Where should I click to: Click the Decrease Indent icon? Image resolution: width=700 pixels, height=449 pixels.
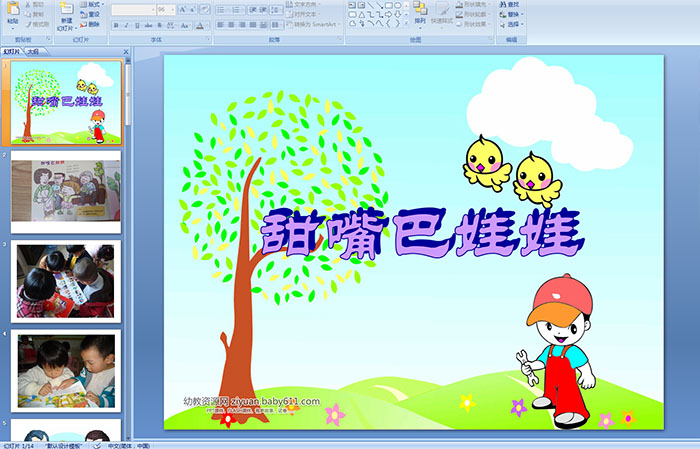coord(253,10)
